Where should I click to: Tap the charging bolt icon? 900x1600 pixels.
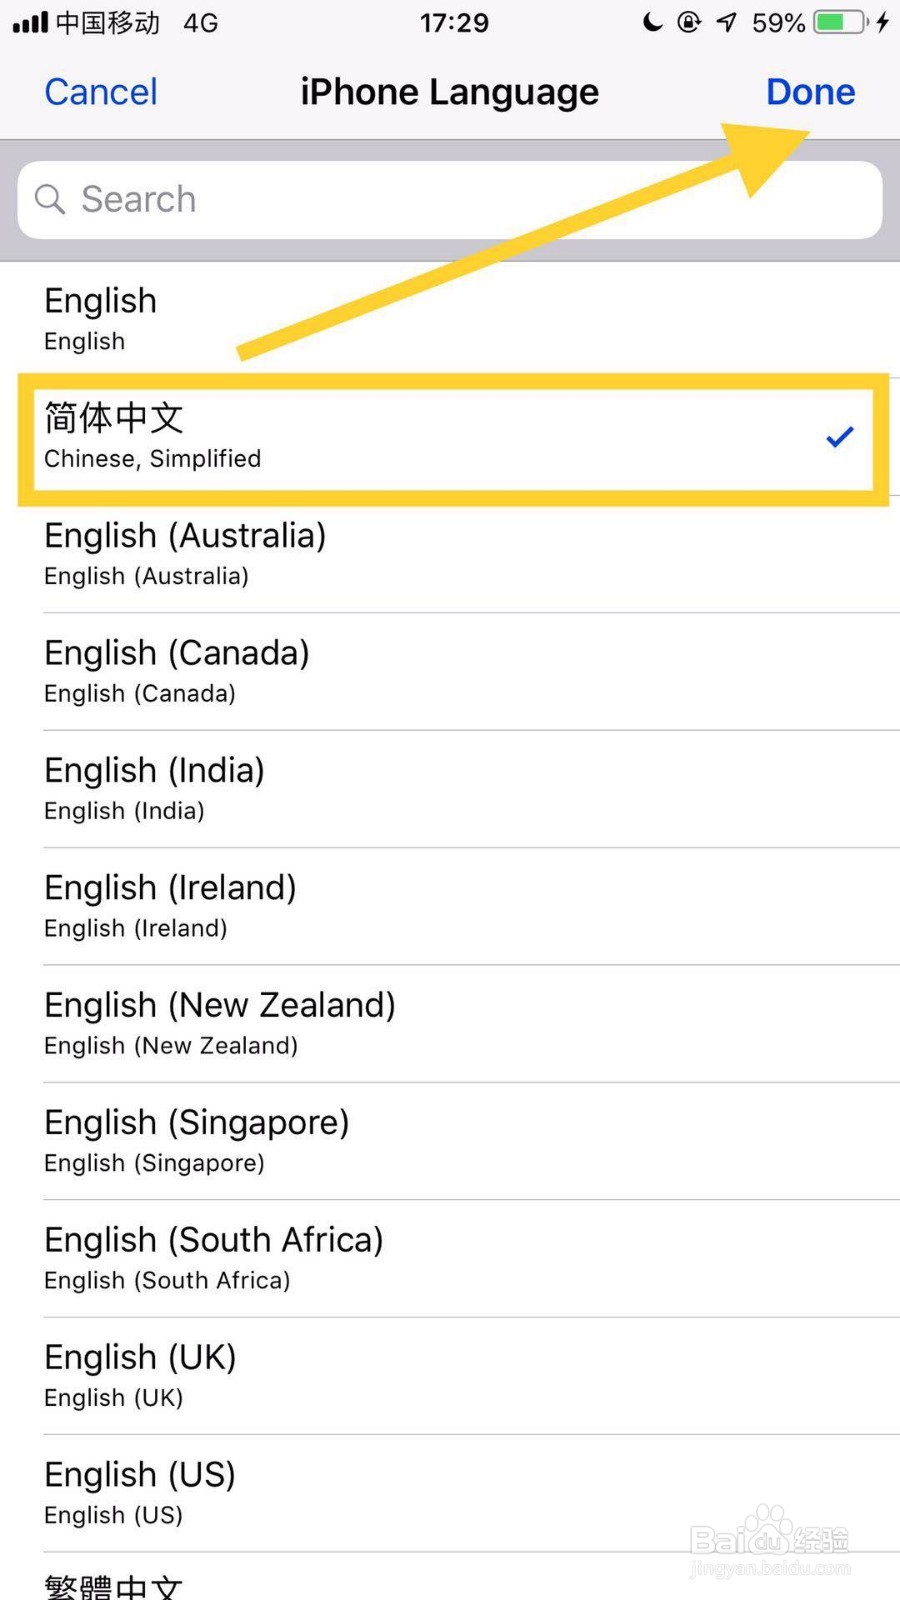(x=882, y=22)
